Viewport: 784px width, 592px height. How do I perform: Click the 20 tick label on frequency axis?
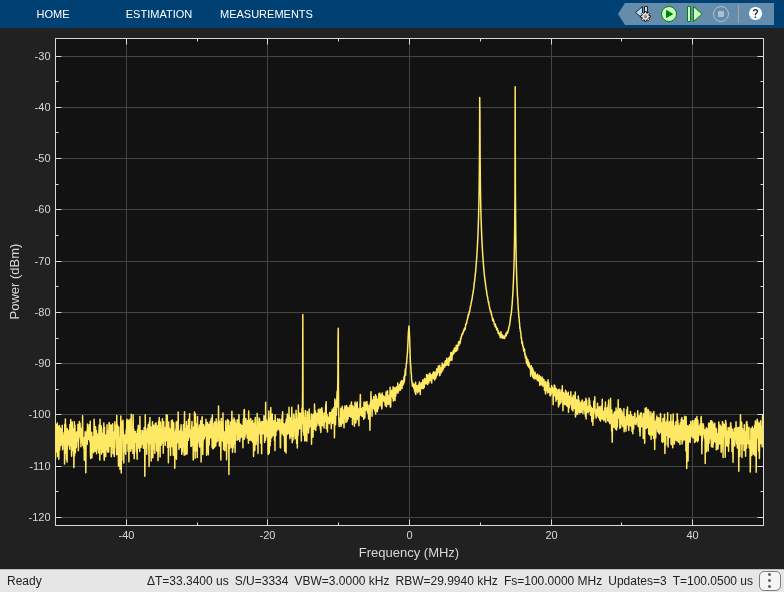[551, 535]
